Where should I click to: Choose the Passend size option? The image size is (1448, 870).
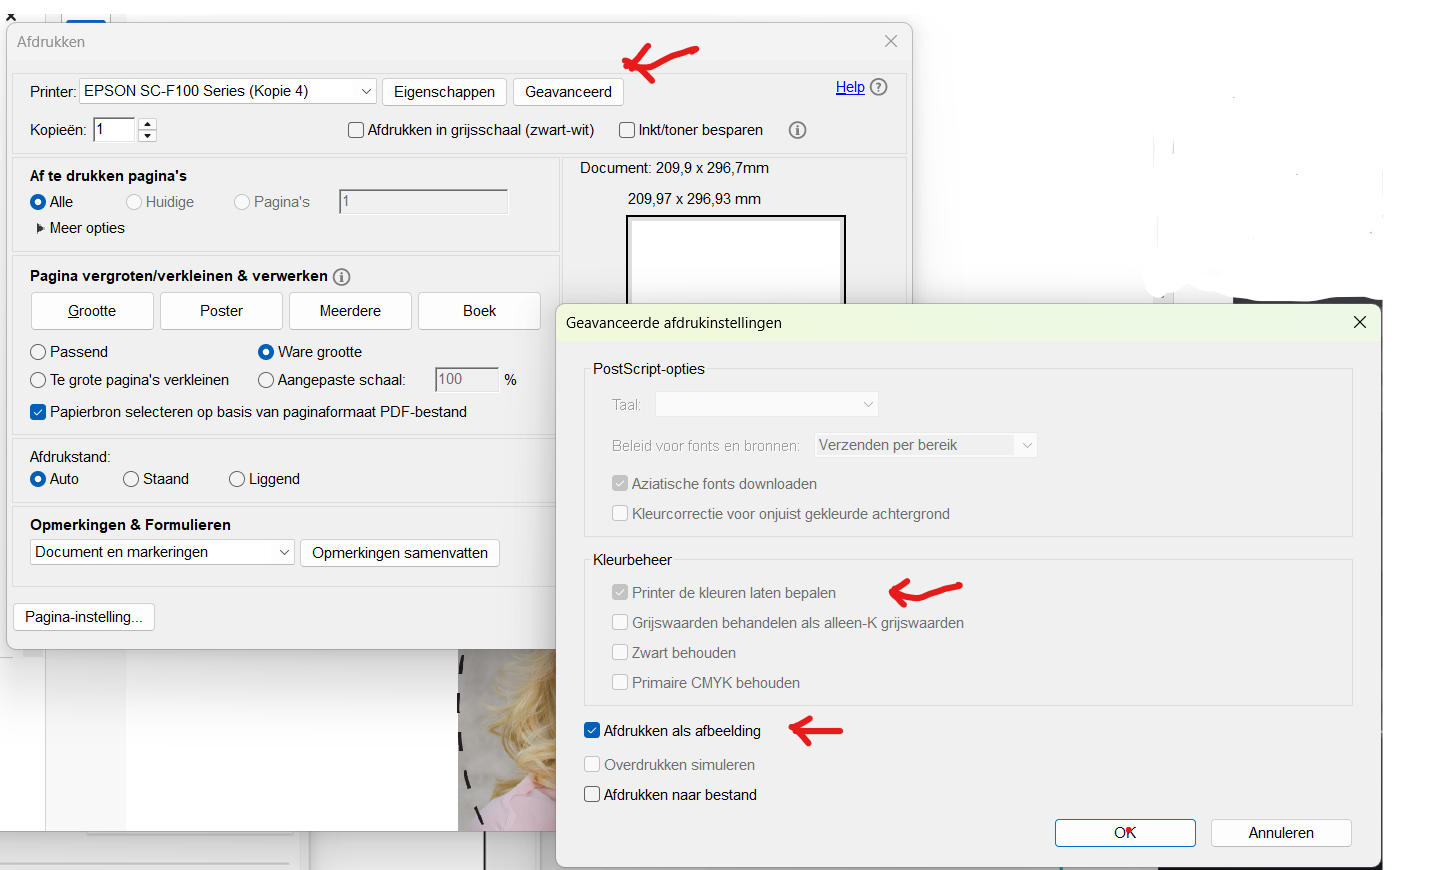click(x=38, y=352)
